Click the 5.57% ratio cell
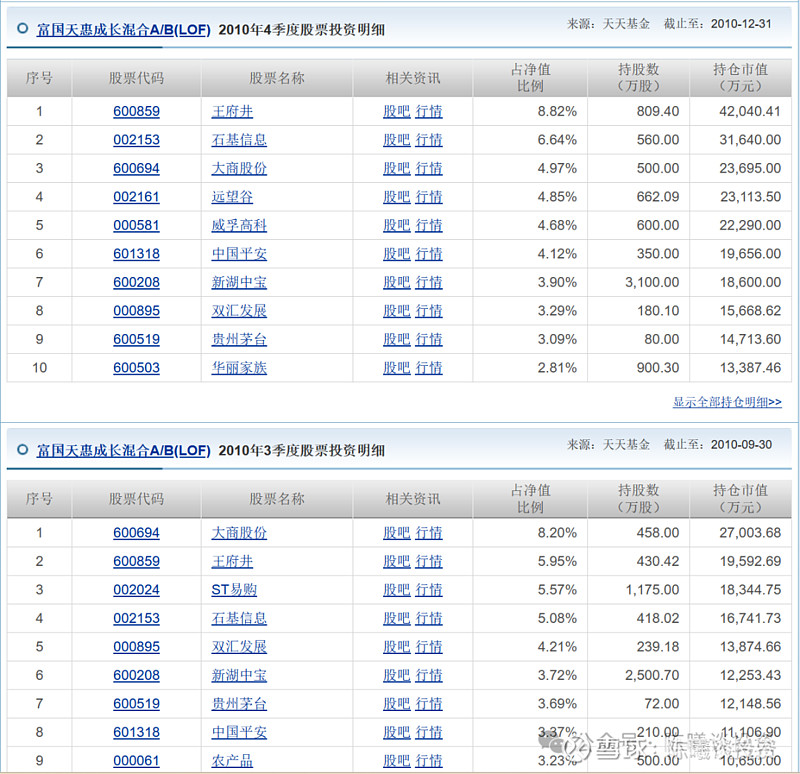 [x=557, y=590]
